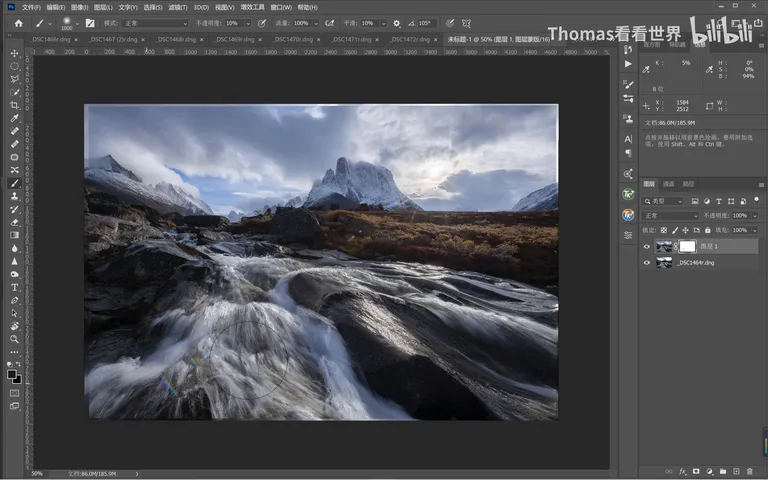Switch to the _DSC1468r.dng document tab

pos(177,39)
